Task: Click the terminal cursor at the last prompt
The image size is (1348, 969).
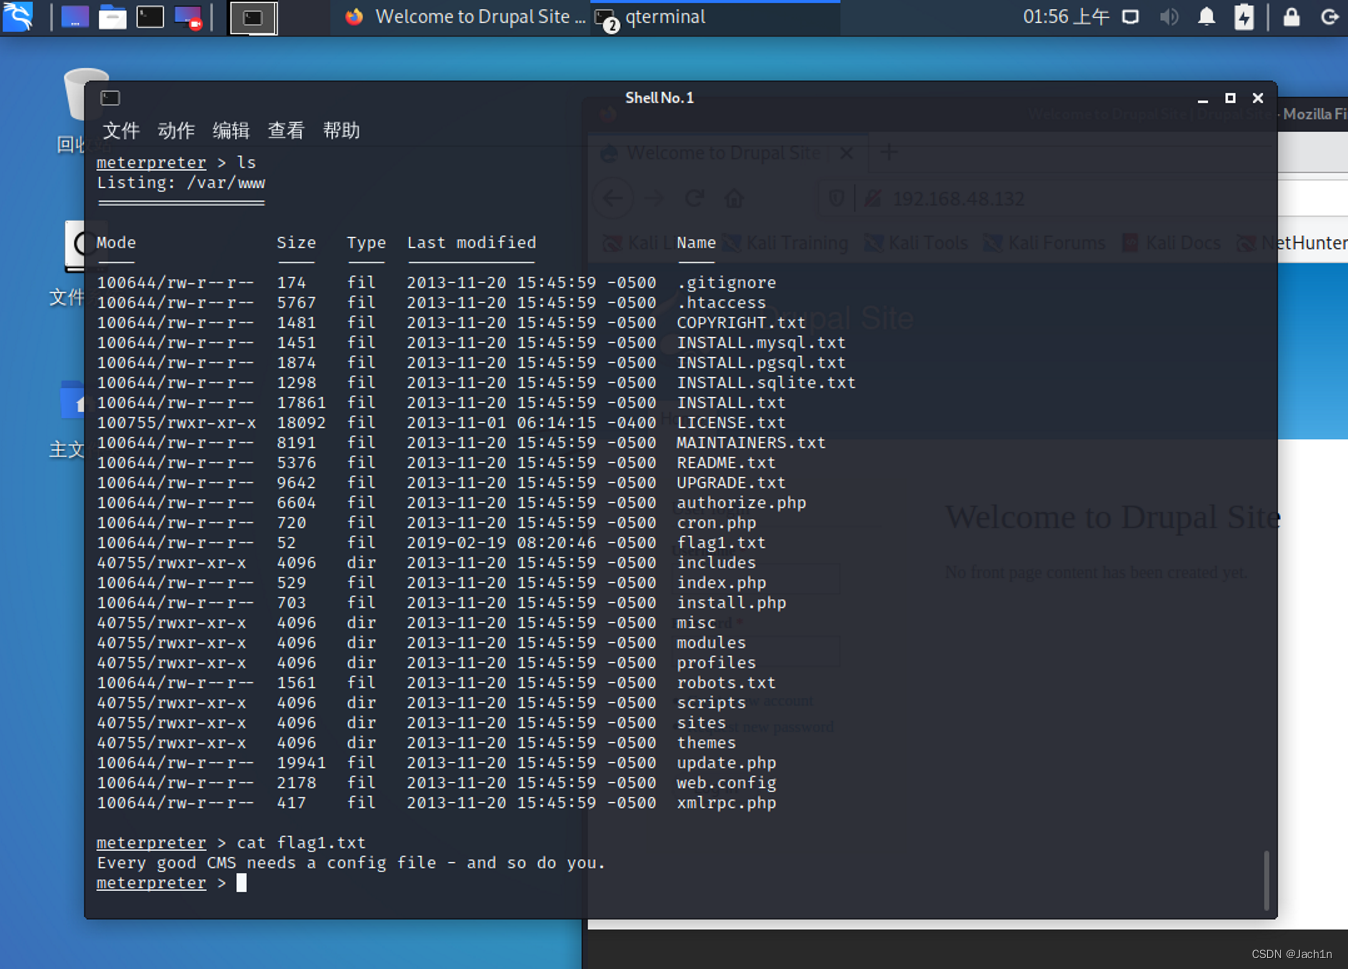Action: click(x=241, y=883)
